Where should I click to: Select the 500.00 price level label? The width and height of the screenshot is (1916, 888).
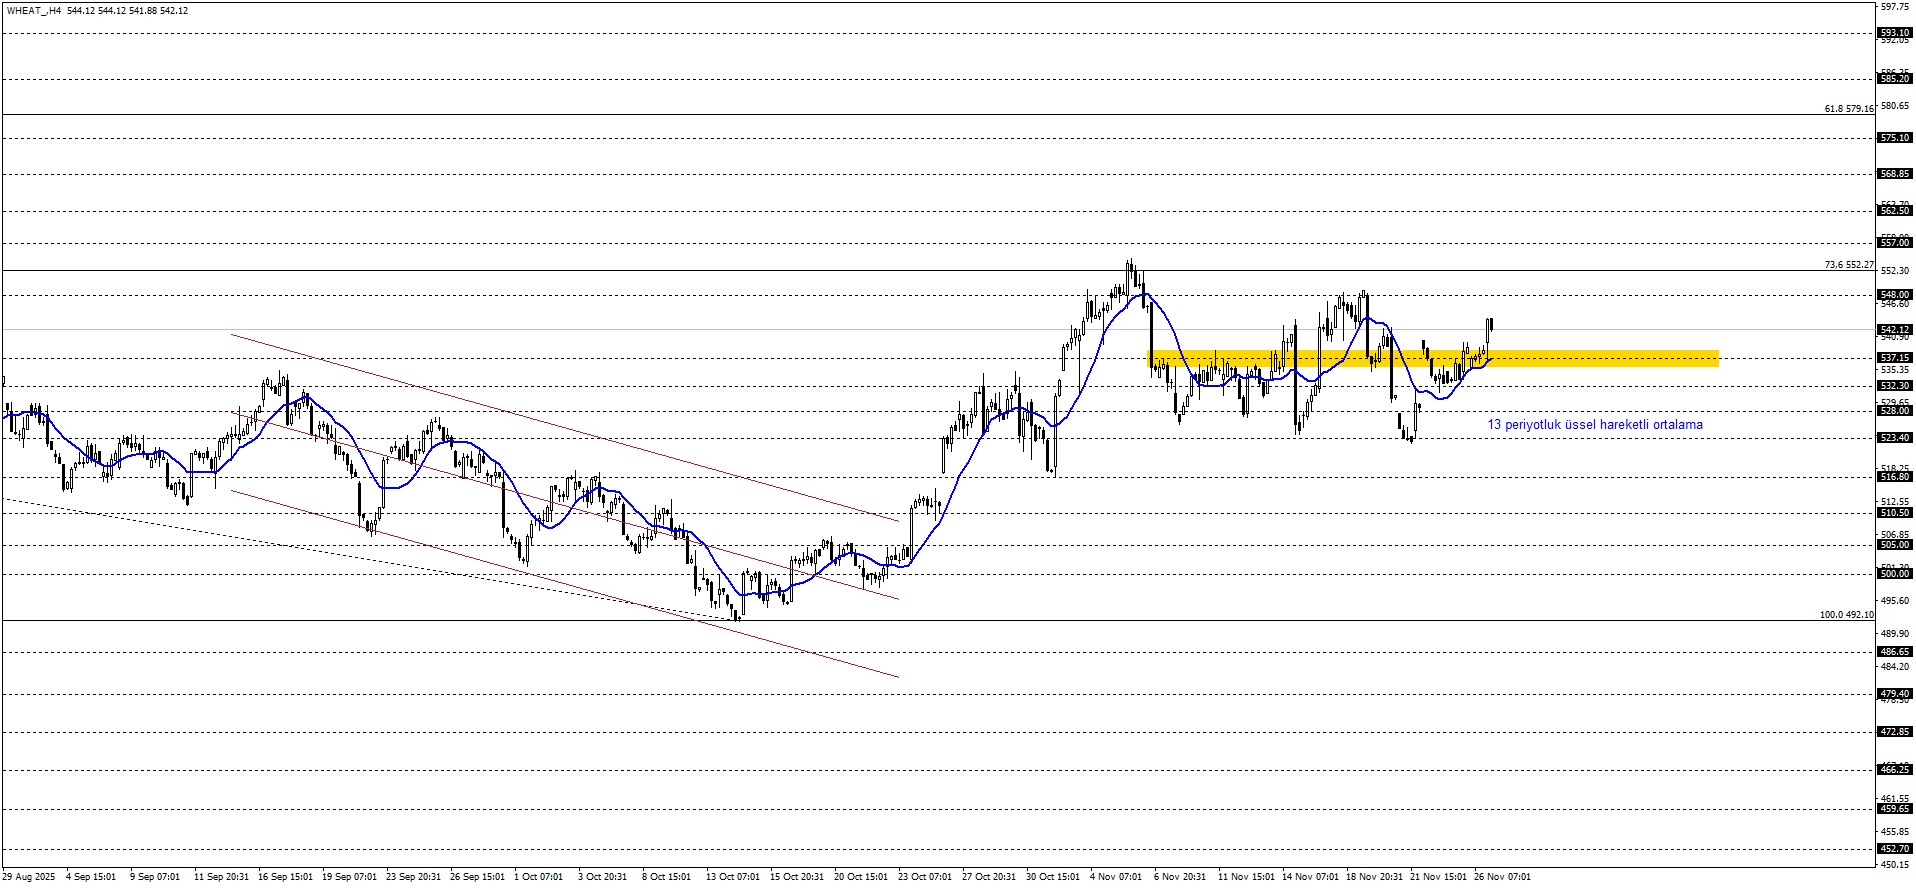1894,573
